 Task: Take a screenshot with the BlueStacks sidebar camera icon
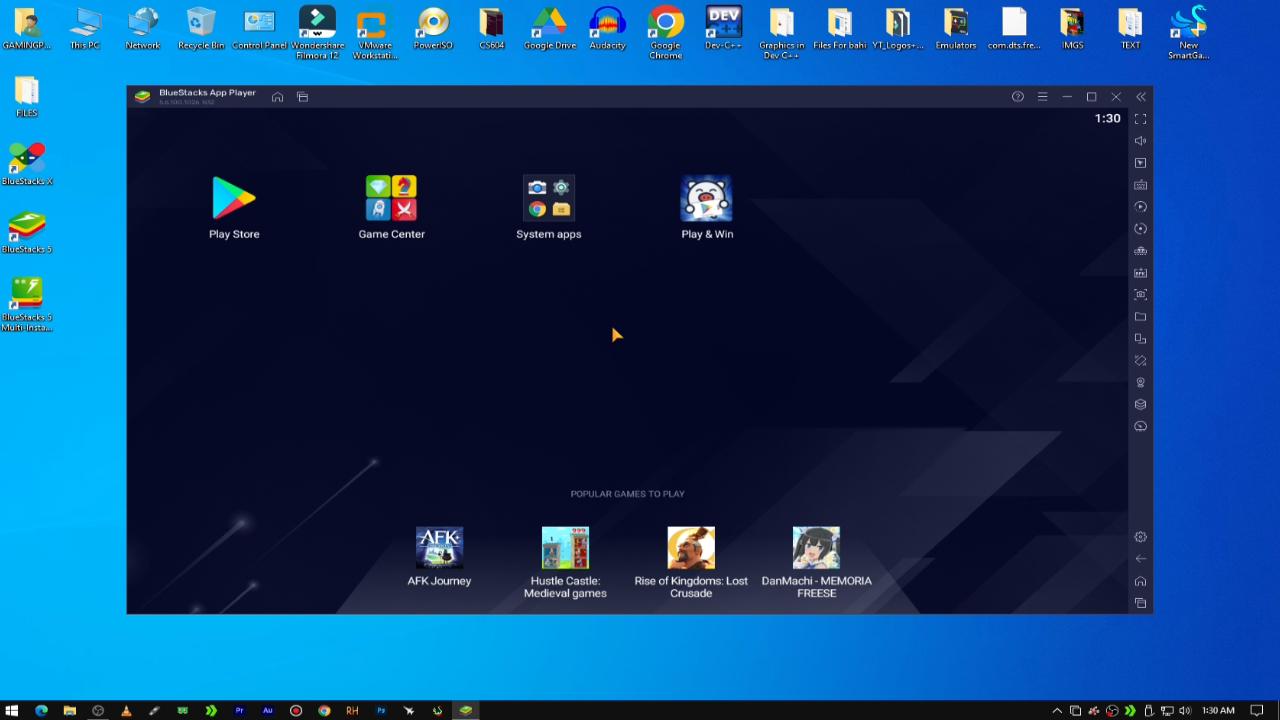tap(1140, 295)
